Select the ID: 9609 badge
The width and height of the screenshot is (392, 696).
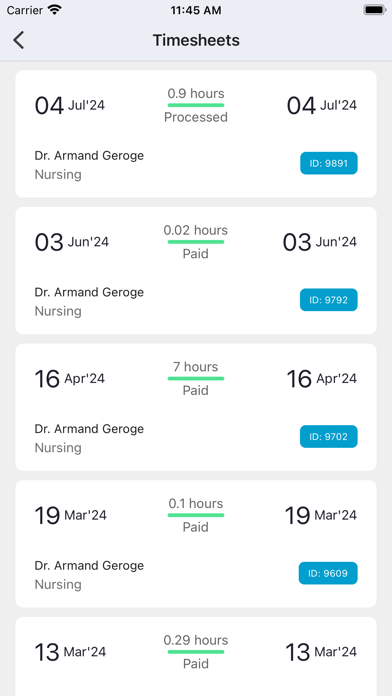(x=328, y=573)
